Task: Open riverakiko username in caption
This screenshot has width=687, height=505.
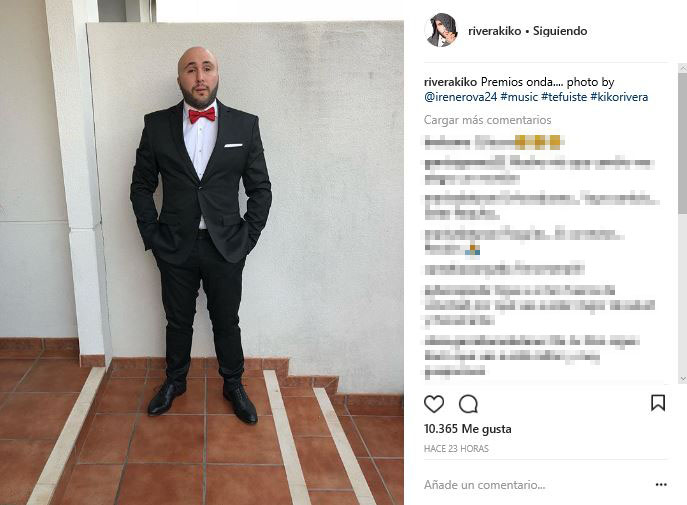Action: click(450, 82)
